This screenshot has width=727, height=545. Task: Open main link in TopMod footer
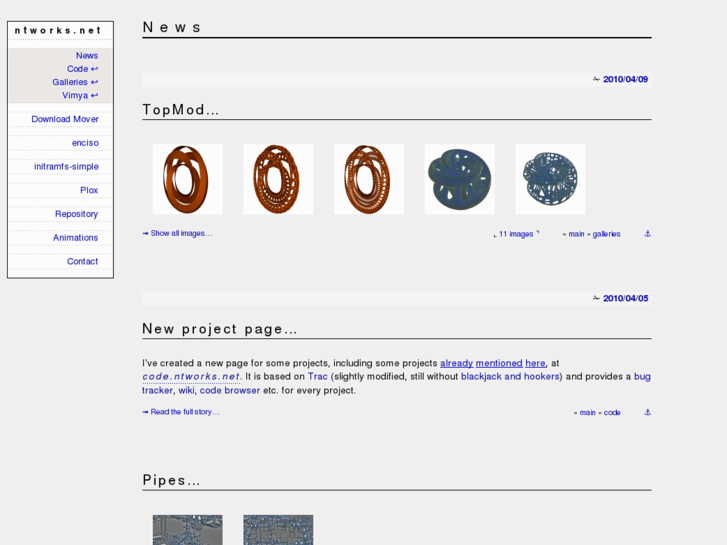pos(576,234)
